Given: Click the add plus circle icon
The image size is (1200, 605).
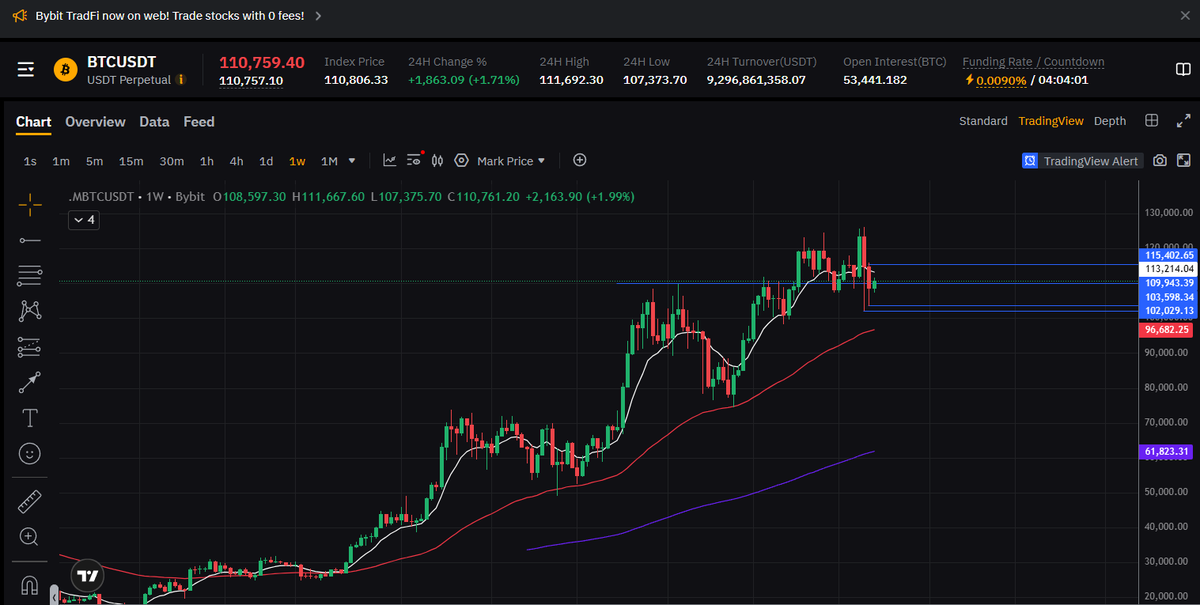Looking at the screenshot, I should pyautogui.click(x=579, y=160).
